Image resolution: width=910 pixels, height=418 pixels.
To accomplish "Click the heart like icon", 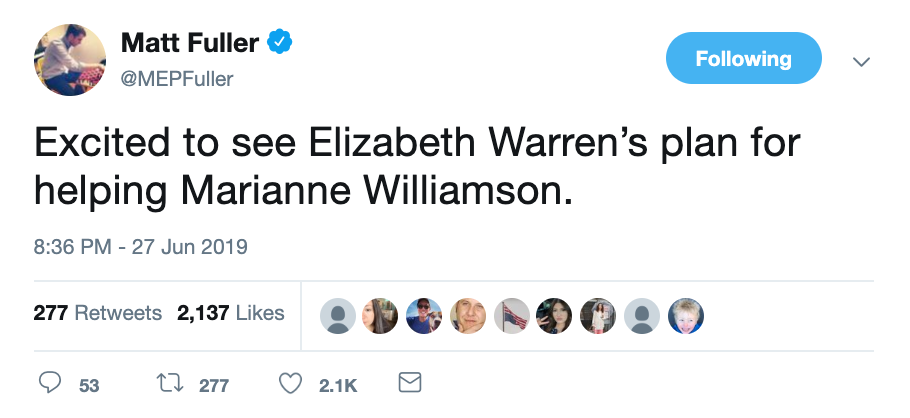I will pos(289,384).
